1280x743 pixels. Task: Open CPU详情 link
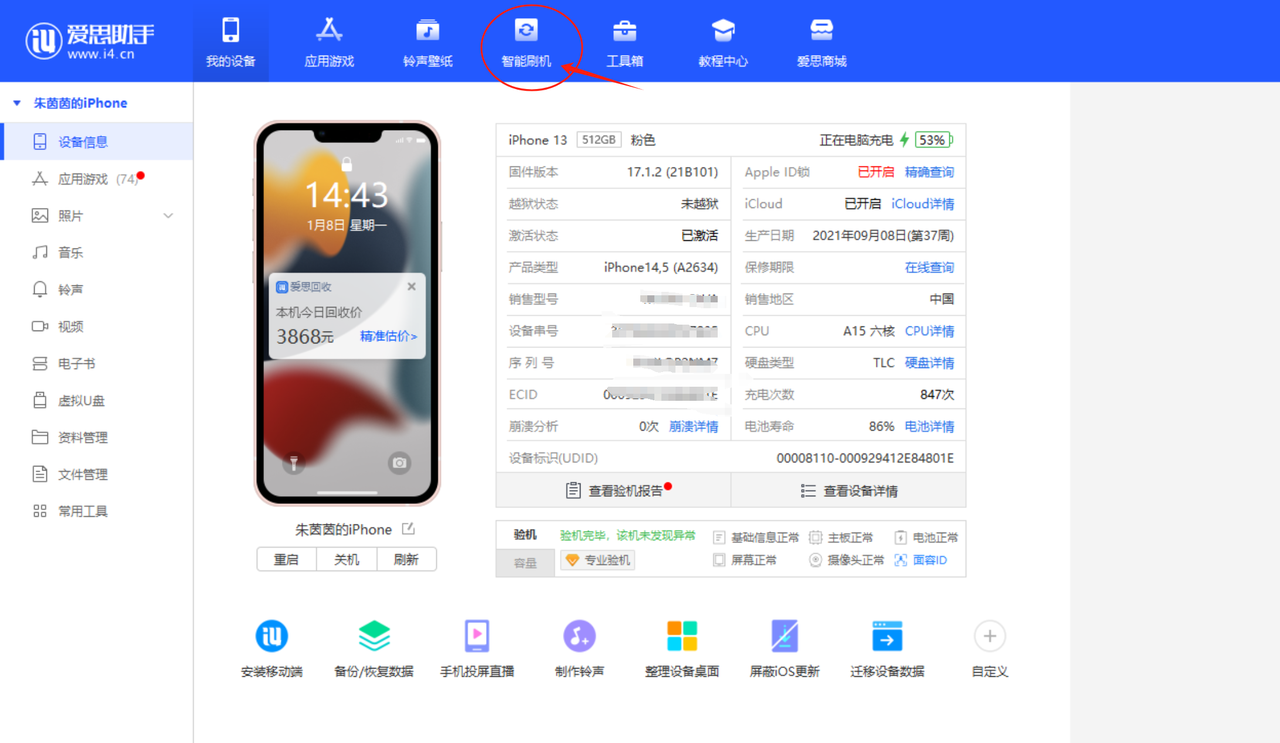pyautogui.click(x=929, y=331)
